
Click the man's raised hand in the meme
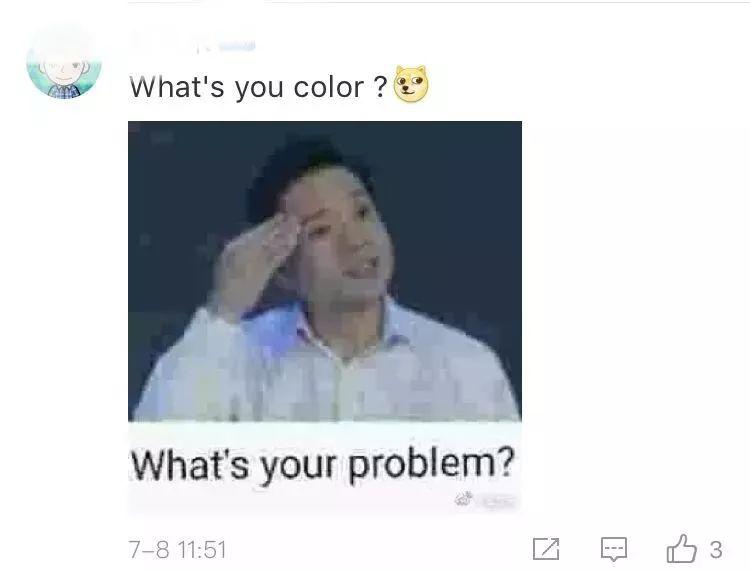click(x=256, y=263)
